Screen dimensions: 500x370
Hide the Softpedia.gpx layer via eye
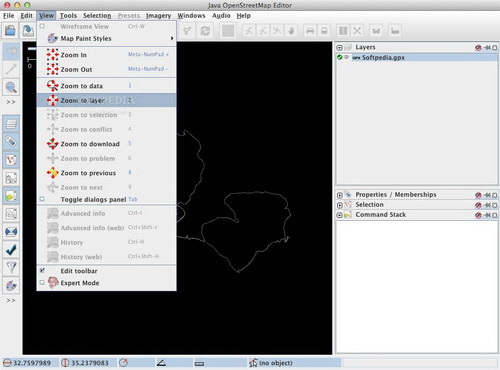[347, 57]
